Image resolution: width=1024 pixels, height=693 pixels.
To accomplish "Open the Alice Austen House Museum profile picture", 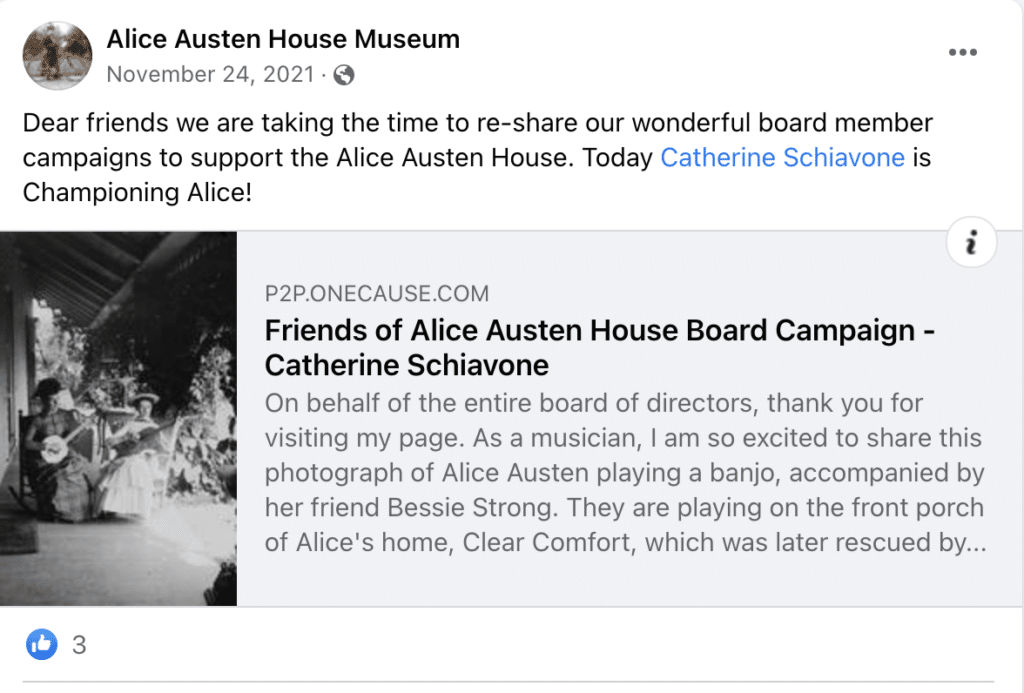I will click(x=57, y=56).
